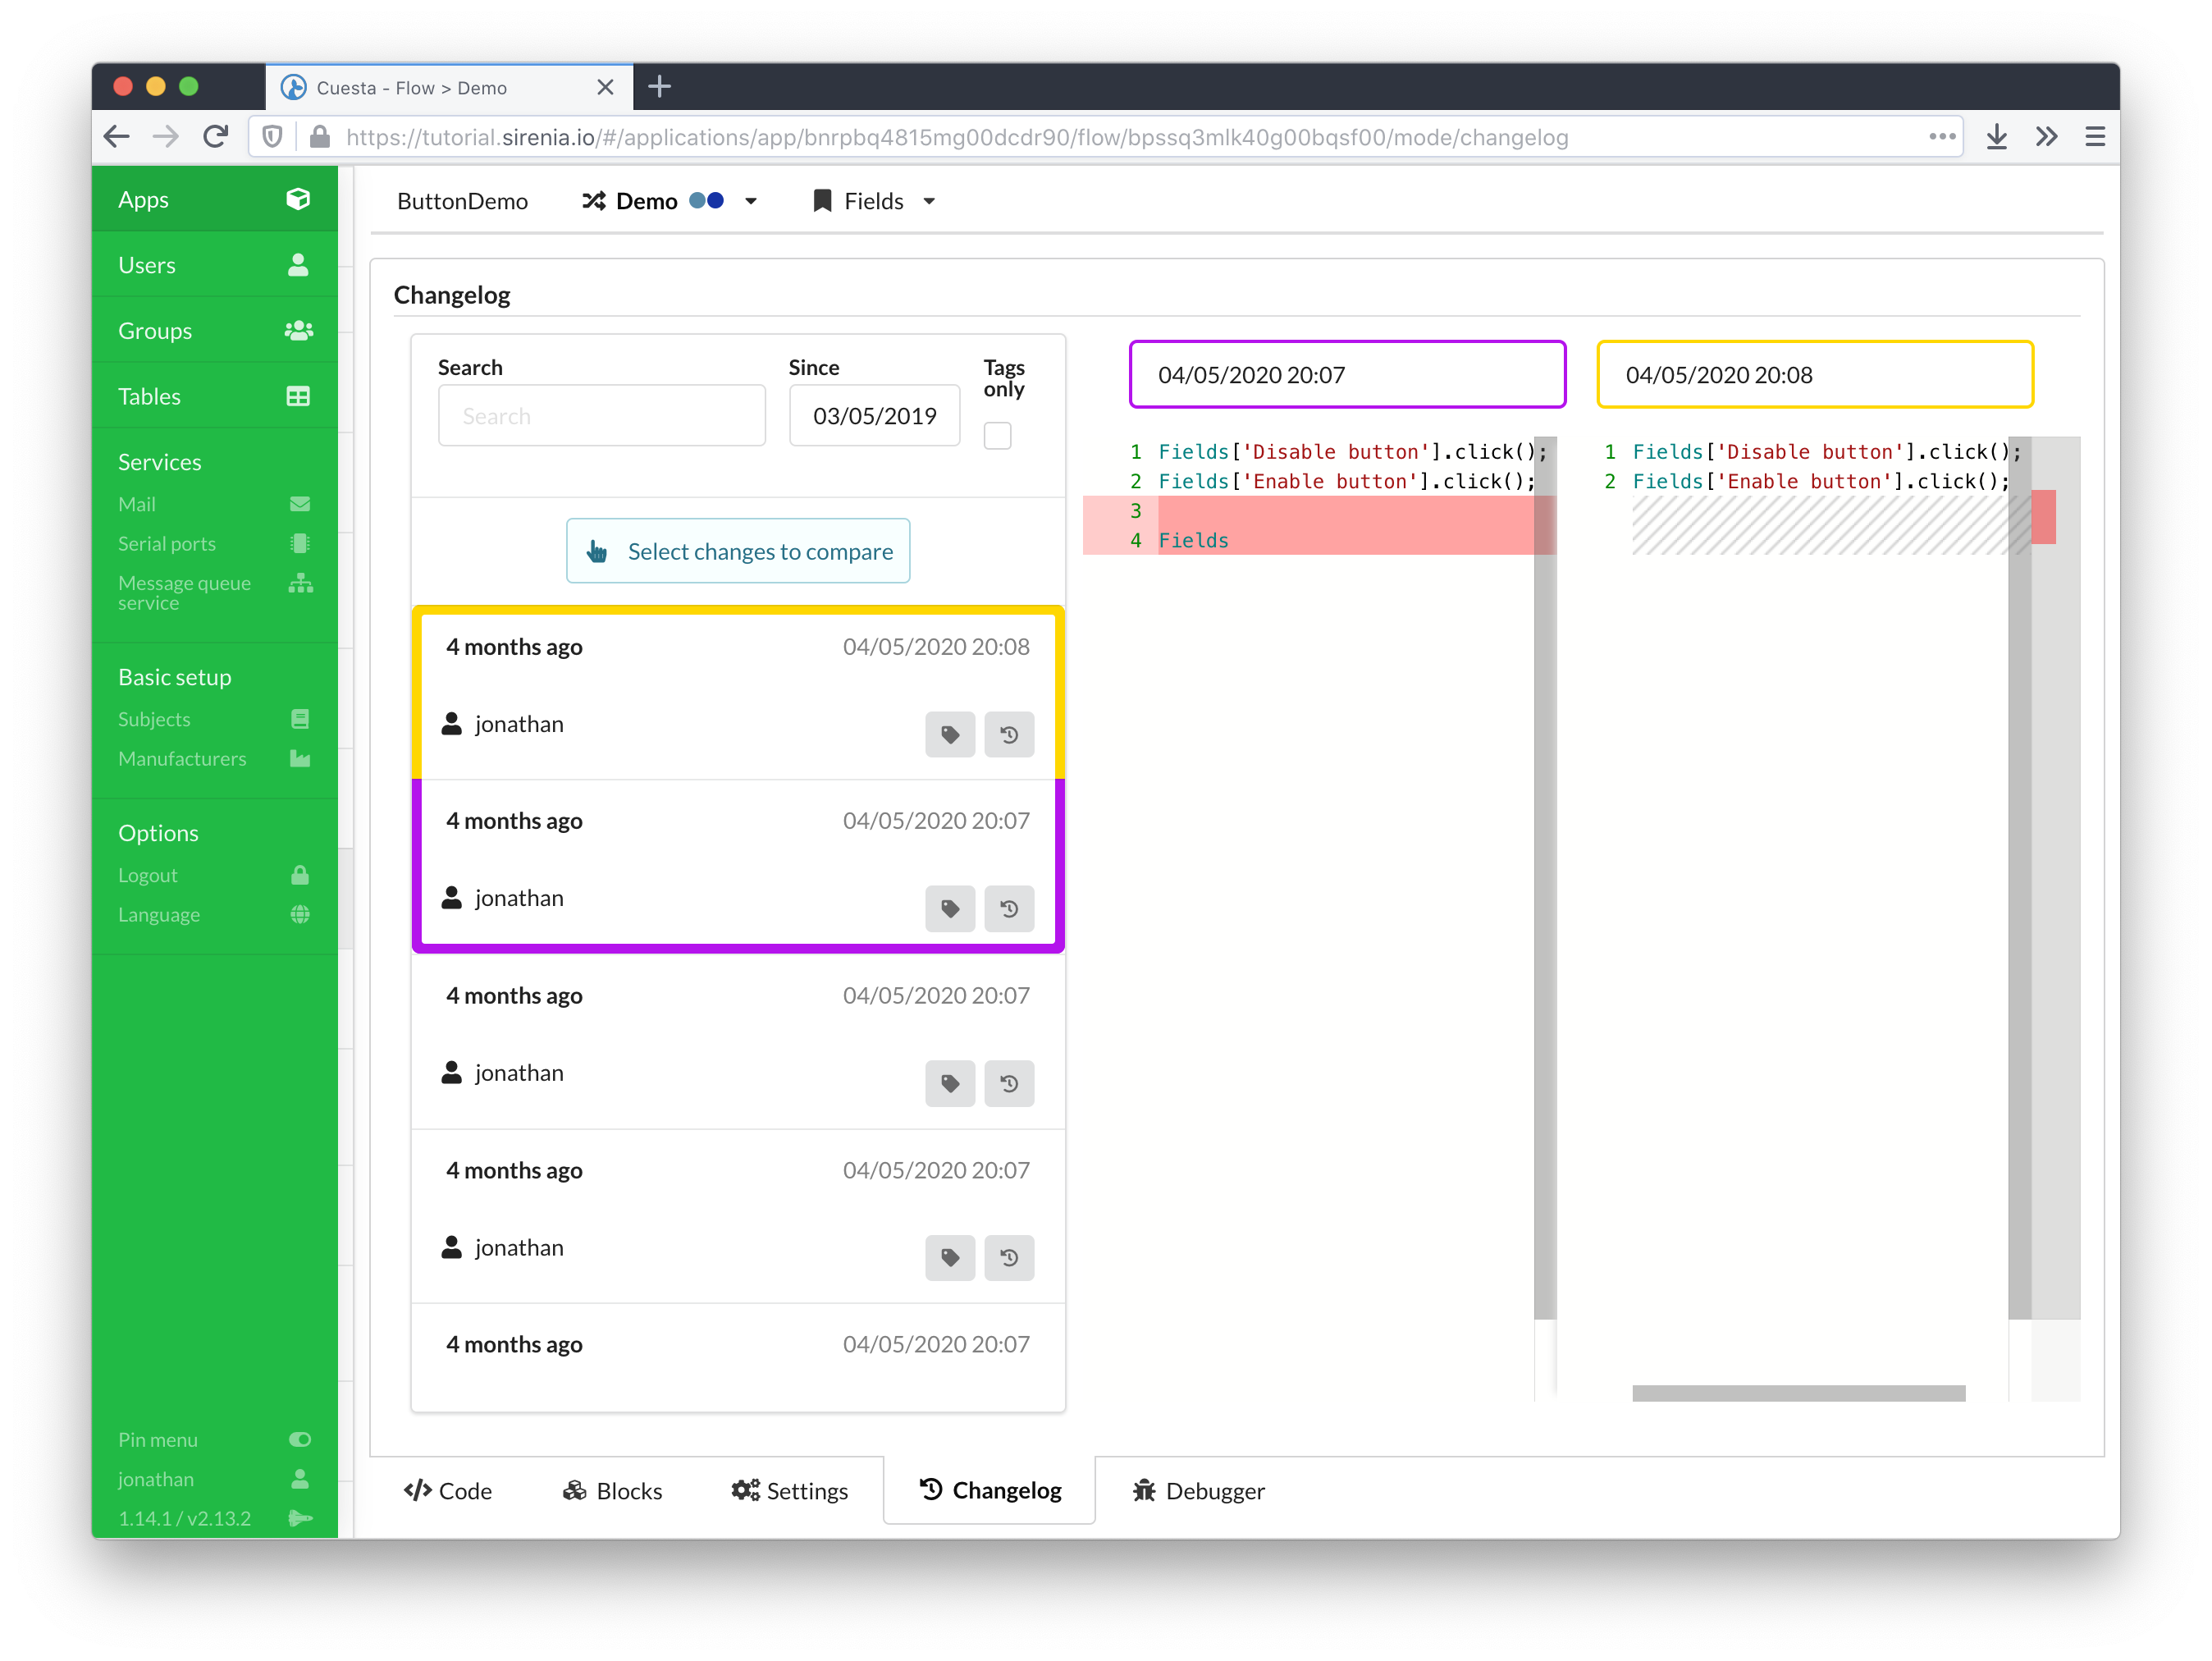This screenshot has width=2212, height=1661.
Task: Select the 04/05/2020 20:08 changelog entry
Action: point(738,693)
